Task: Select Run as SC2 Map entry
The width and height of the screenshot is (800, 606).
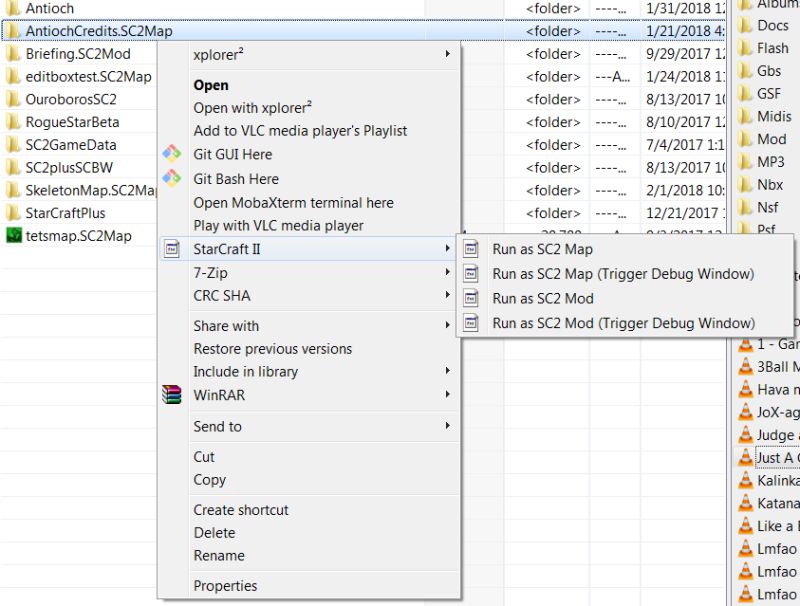Action: (542, 249)
